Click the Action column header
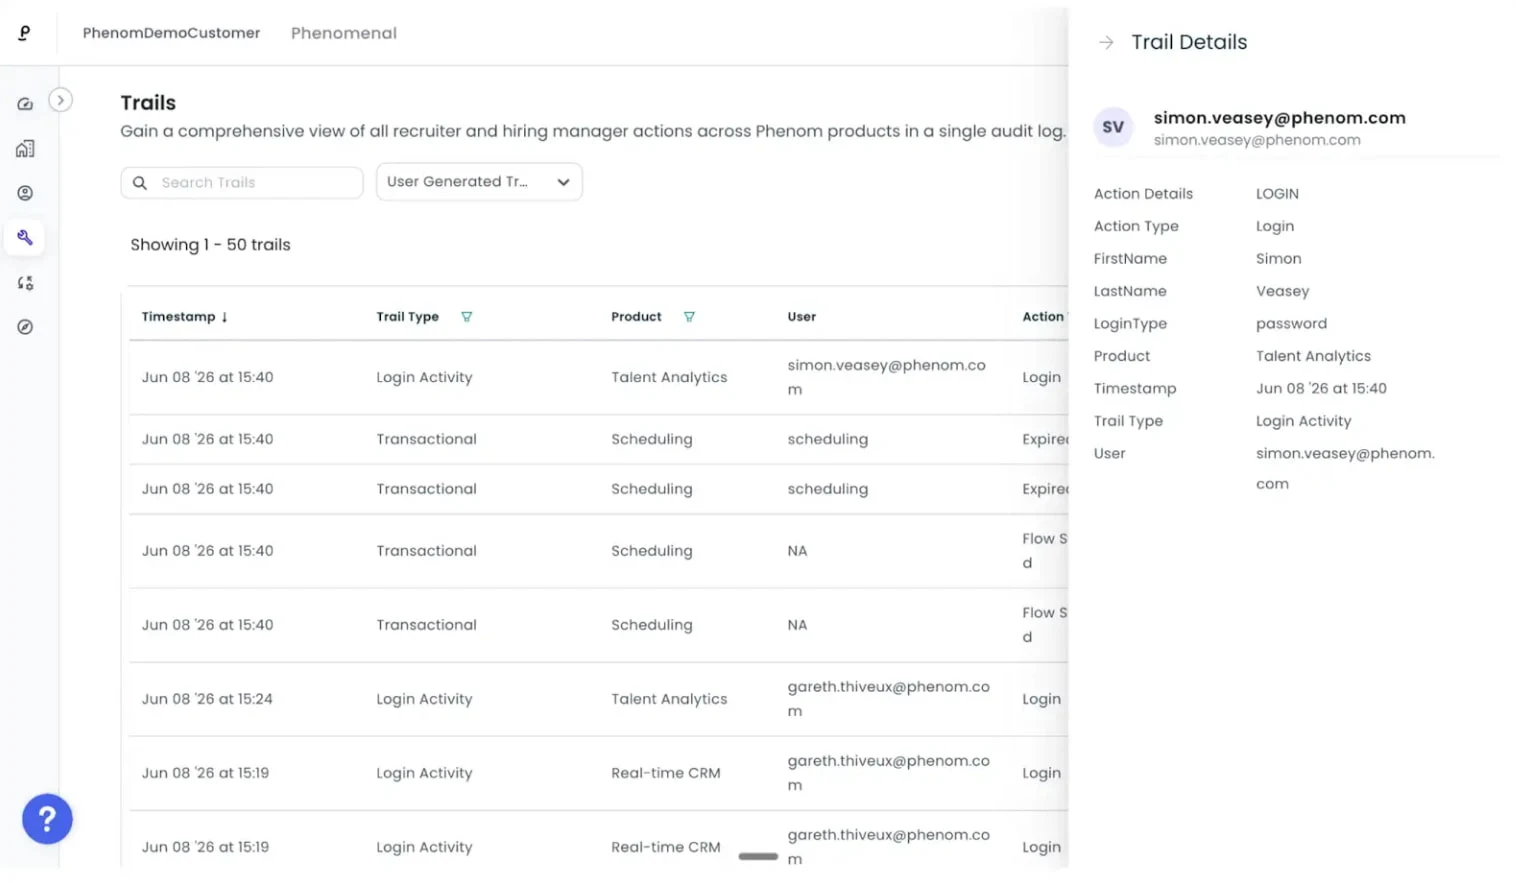Image resolution: width=1516 pixels, height=883 pixels. point(1043,317)
